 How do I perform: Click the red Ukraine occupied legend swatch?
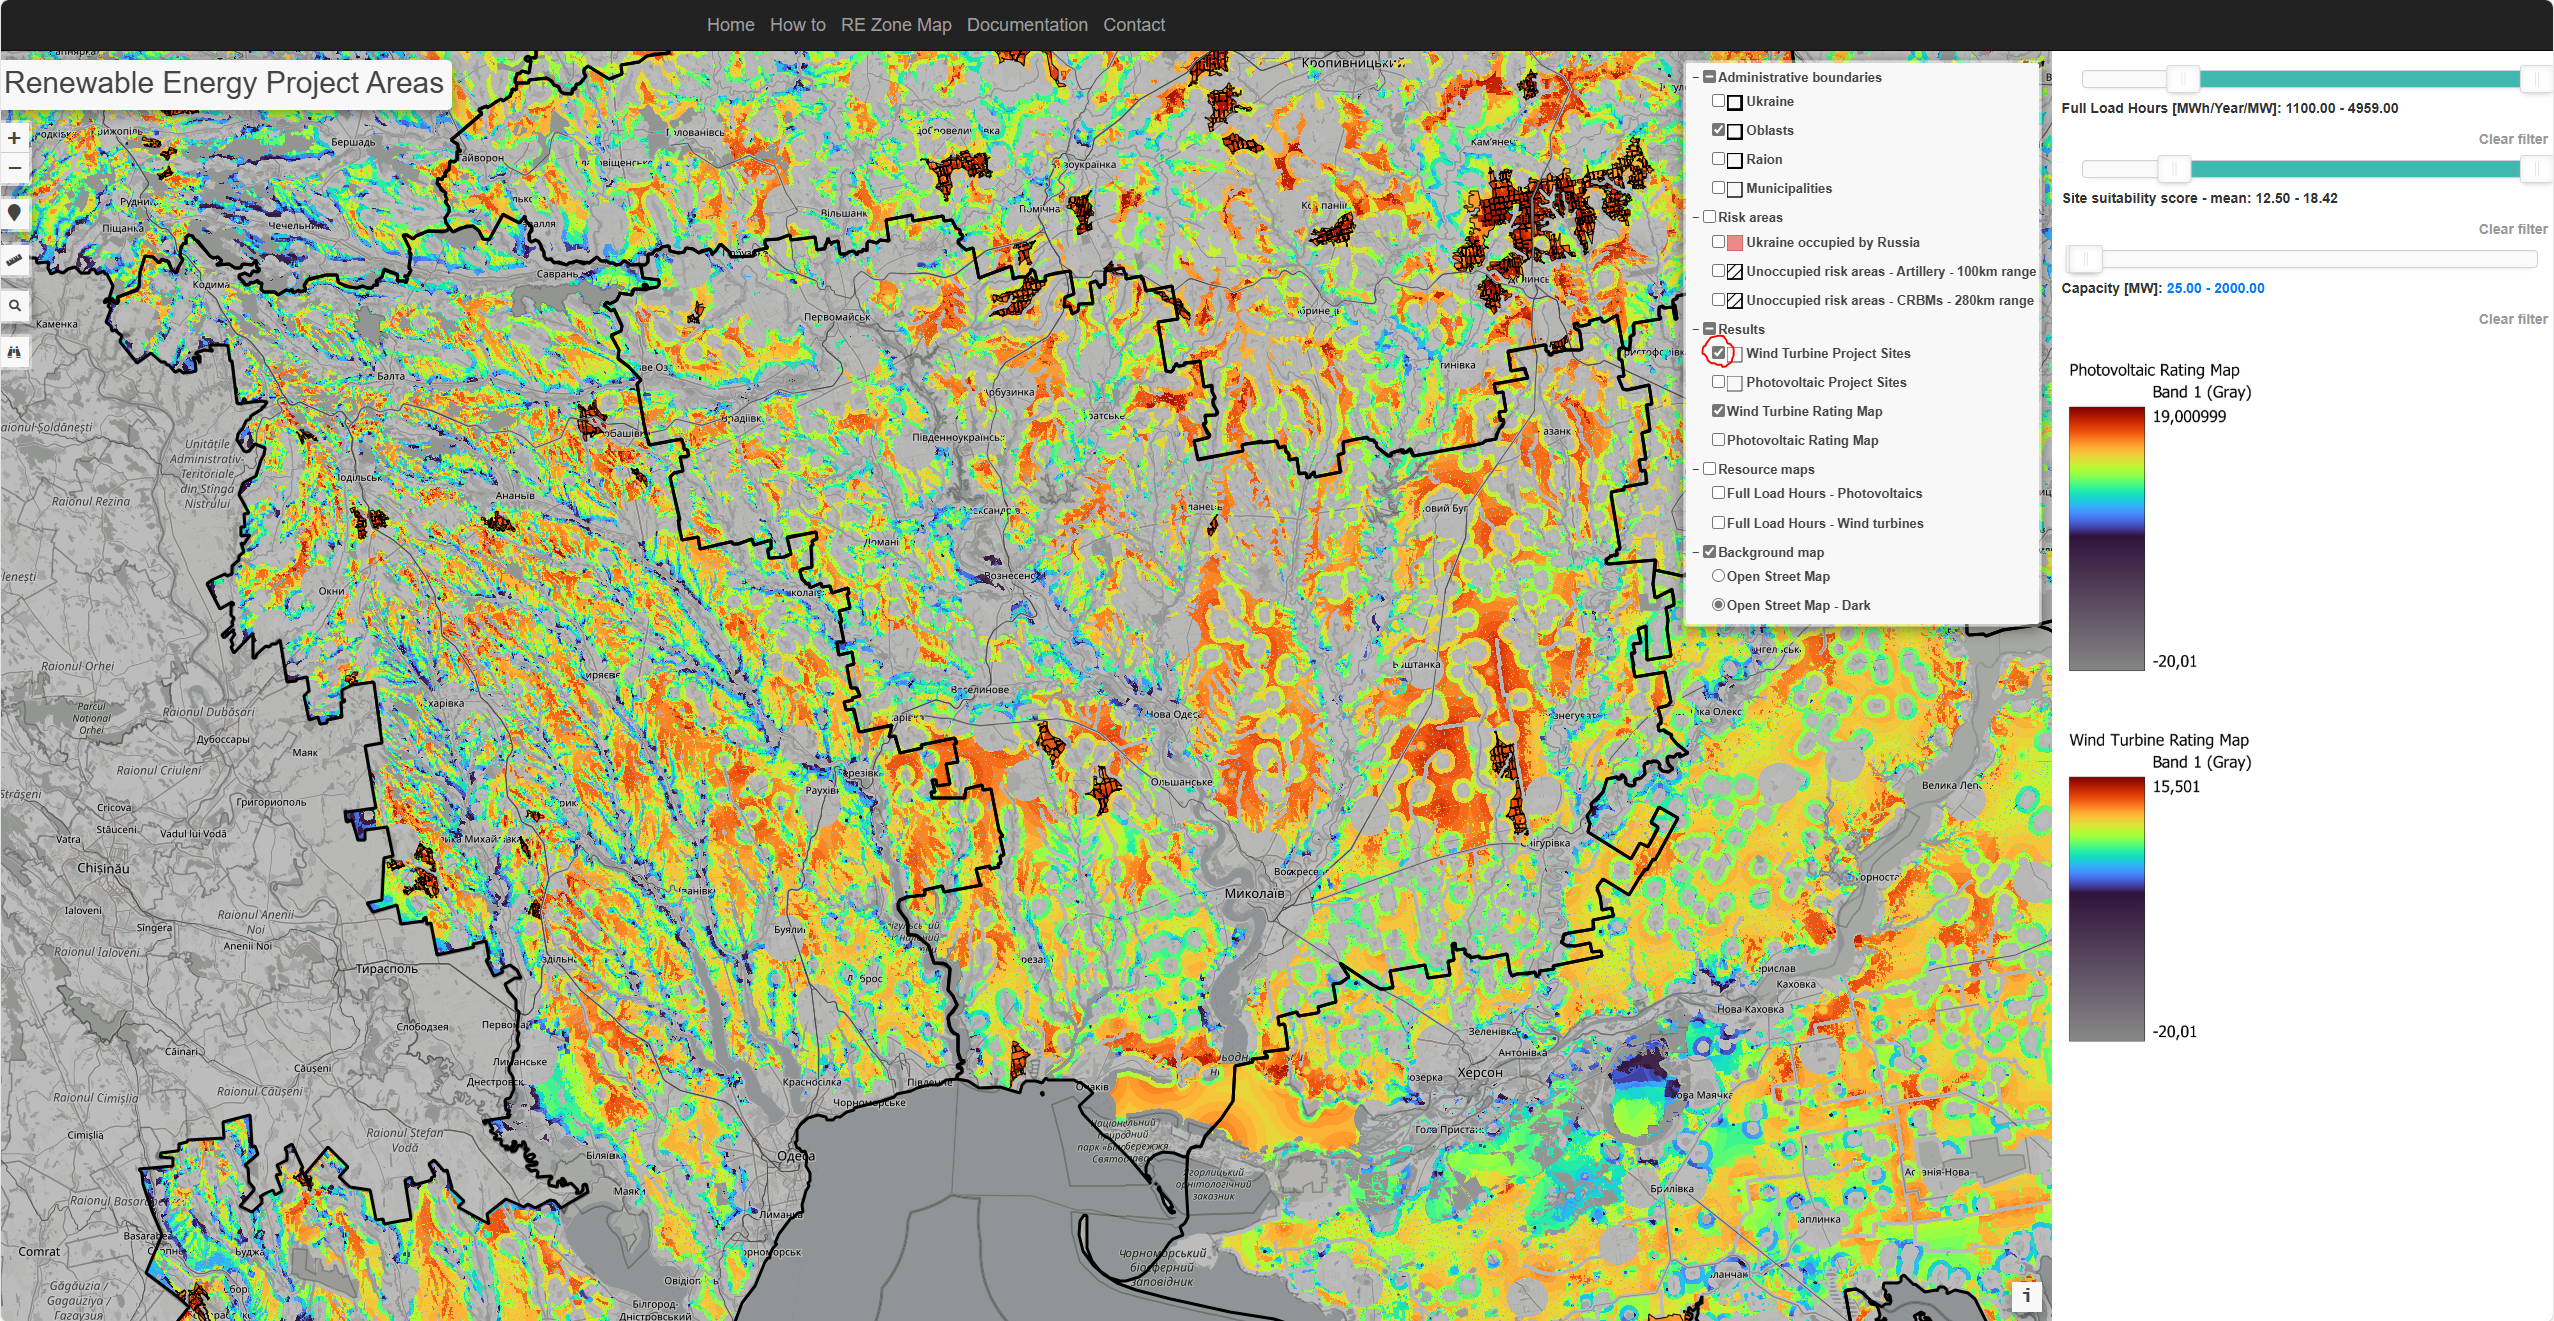[1735, 243]
